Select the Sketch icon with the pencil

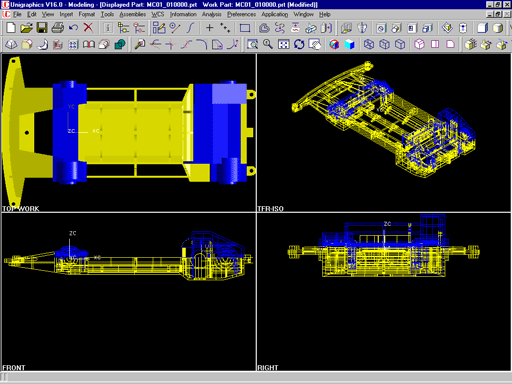pos(159,28)
